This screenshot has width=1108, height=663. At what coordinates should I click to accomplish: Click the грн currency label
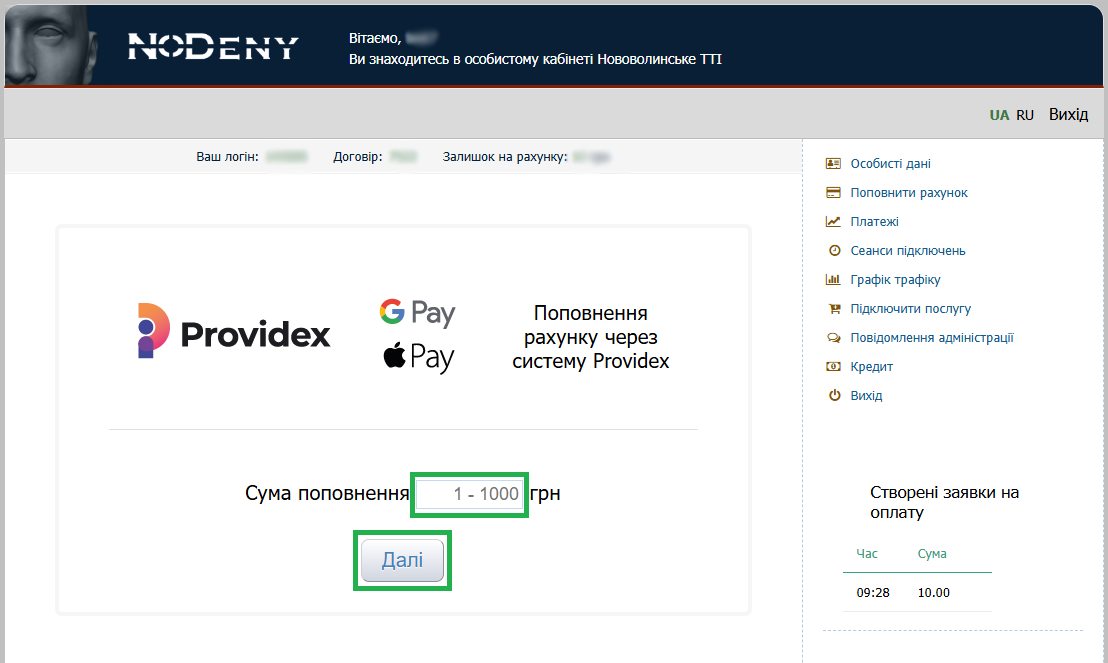(x=545, y=493)
